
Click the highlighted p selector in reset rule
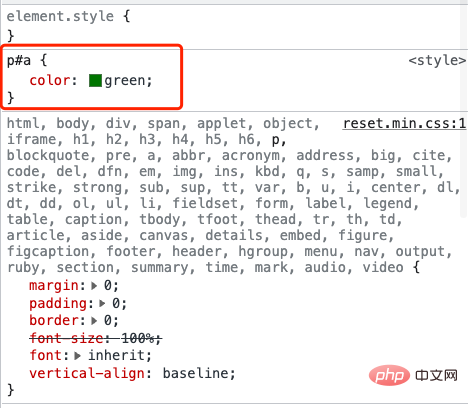[x=275, y=140]
